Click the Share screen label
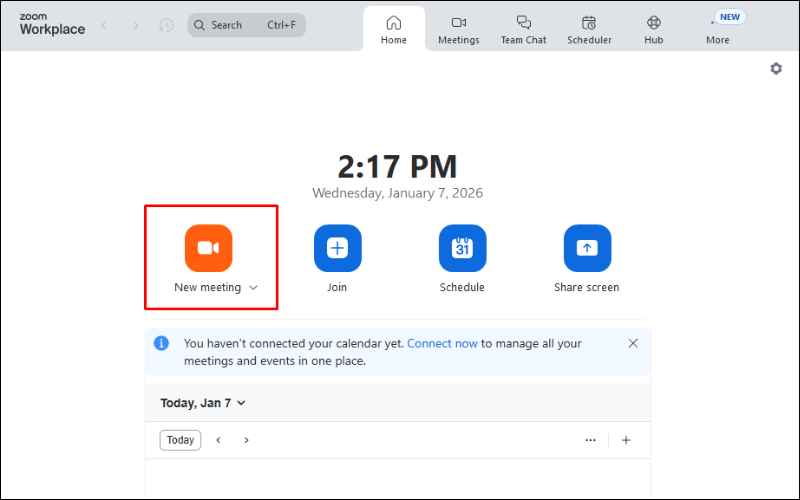The image size is (800, 500). pyautogui.click(x=587, y=287)
